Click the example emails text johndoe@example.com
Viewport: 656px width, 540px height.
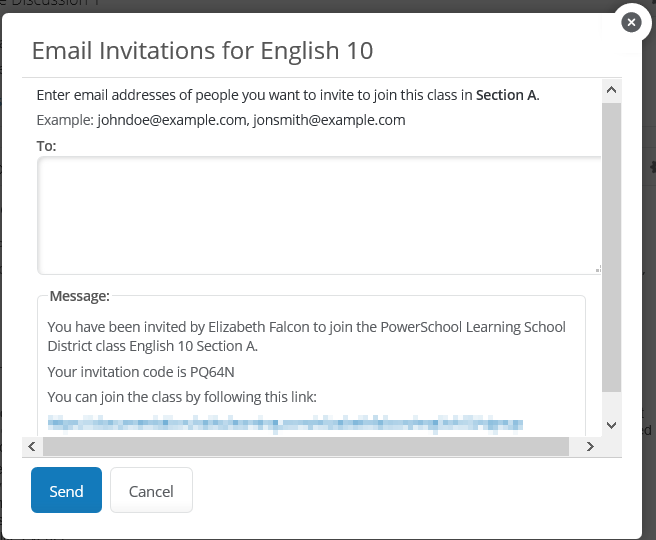click(172, 120)
